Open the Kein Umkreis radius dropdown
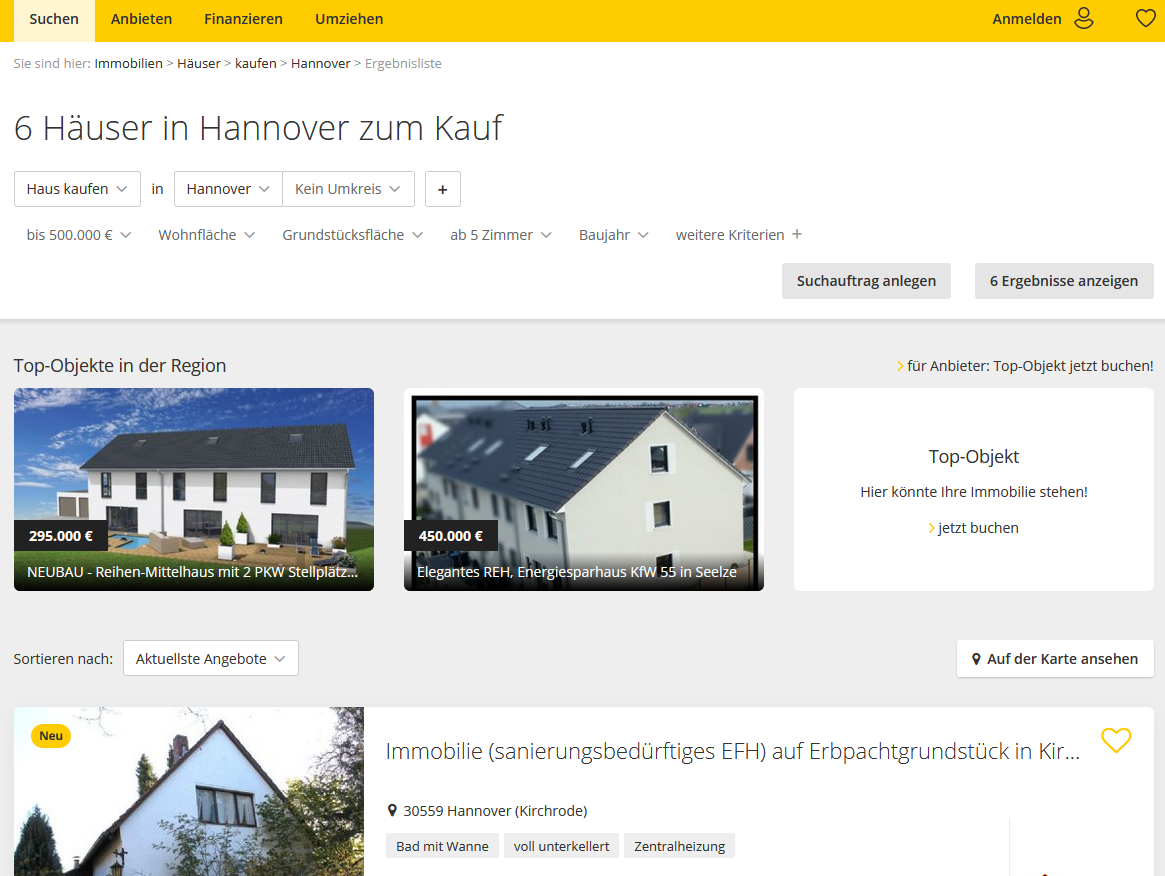This screenshot has width=1165, height=876. 348,189
